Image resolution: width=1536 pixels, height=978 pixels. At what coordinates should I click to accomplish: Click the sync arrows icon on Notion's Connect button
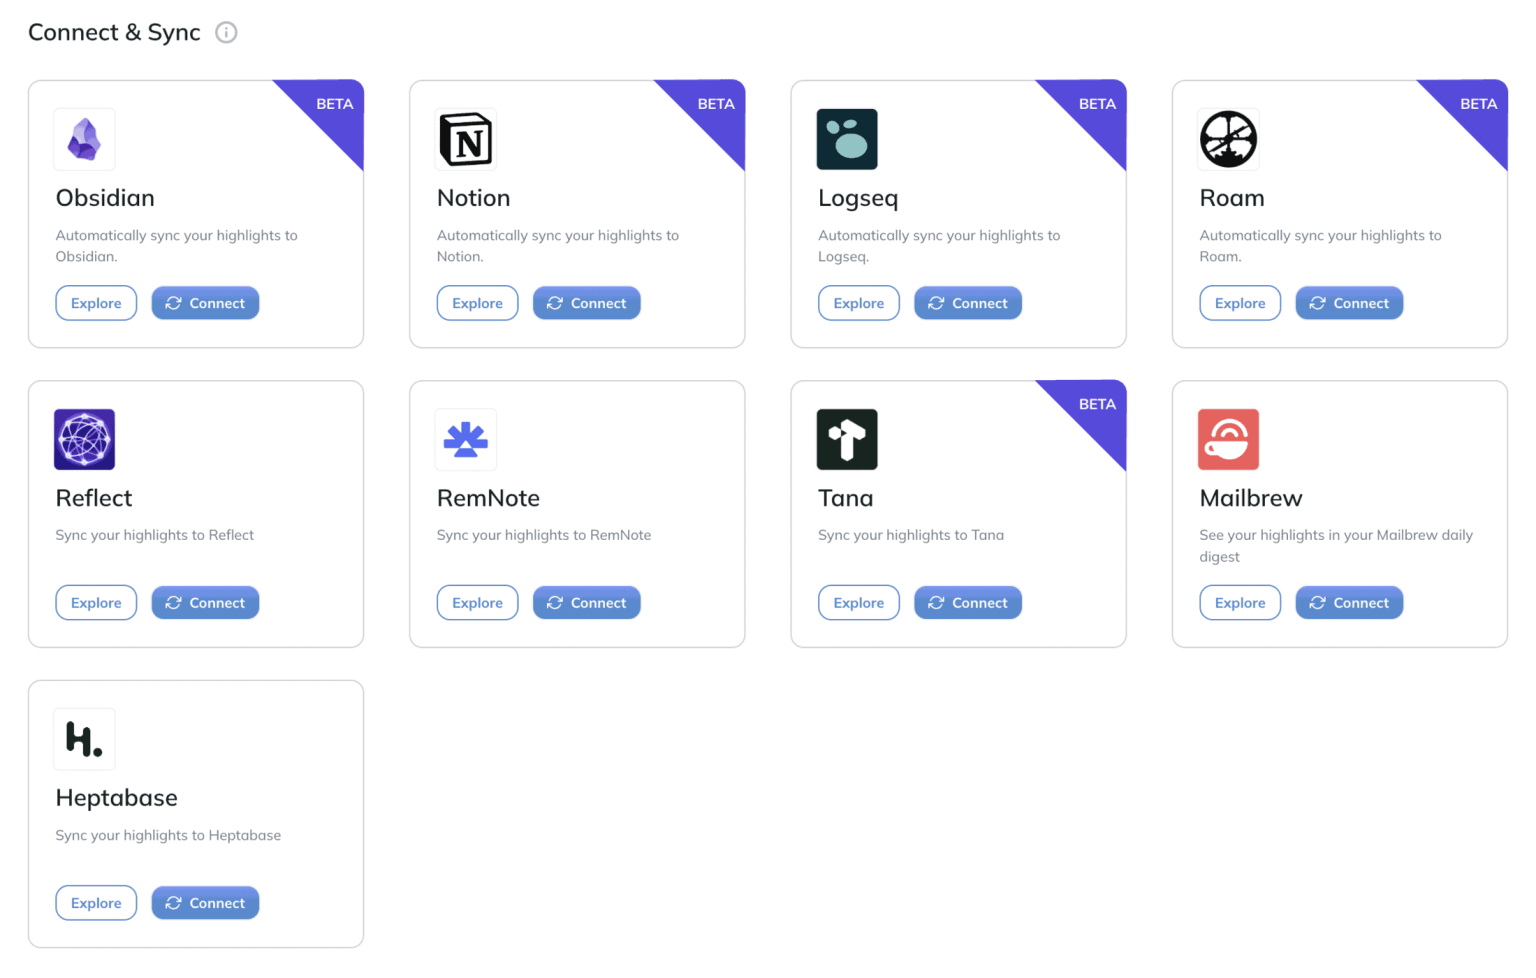(x=554, y=302)
